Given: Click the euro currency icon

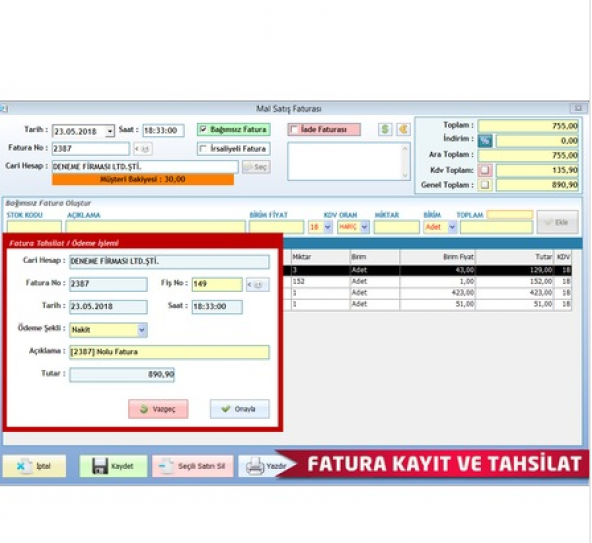Looking at the screenshot, I should tap(403, 130).
